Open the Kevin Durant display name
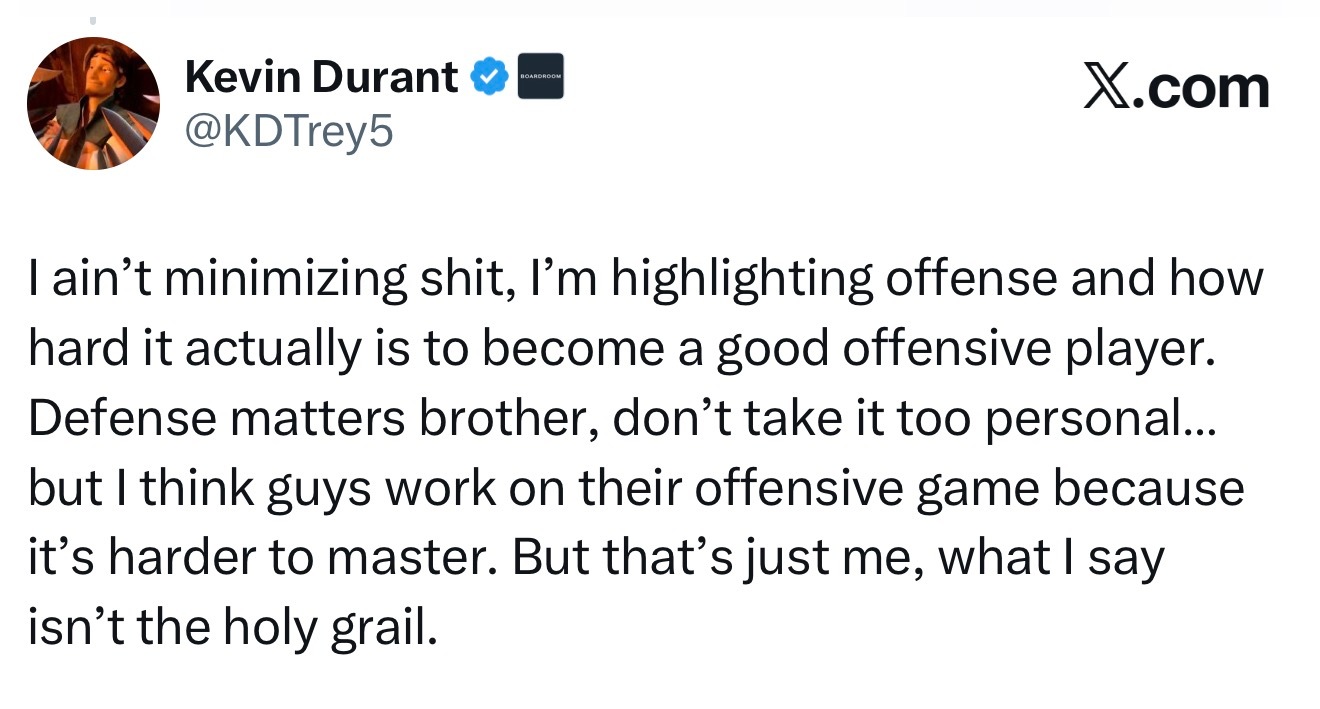The height and width of the screenshot is (709, 1320). [x=321, y=77]
